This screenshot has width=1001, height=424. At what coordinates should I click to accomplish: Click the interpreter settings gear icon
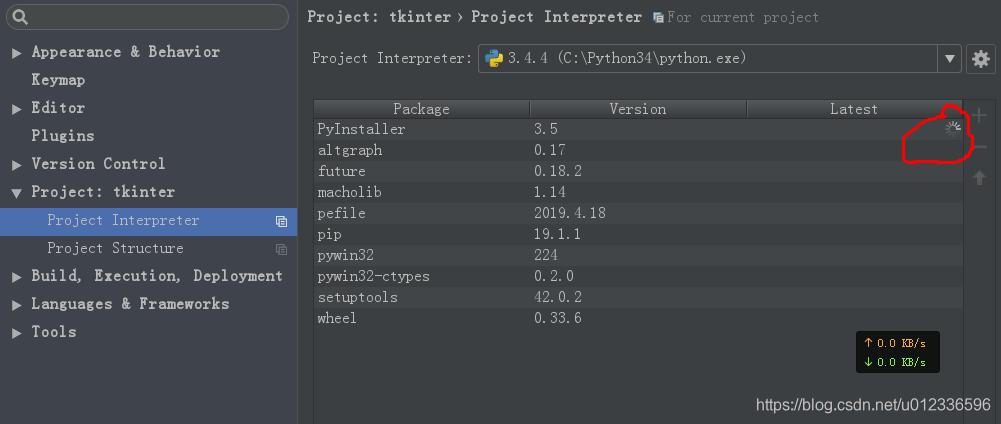980,59
